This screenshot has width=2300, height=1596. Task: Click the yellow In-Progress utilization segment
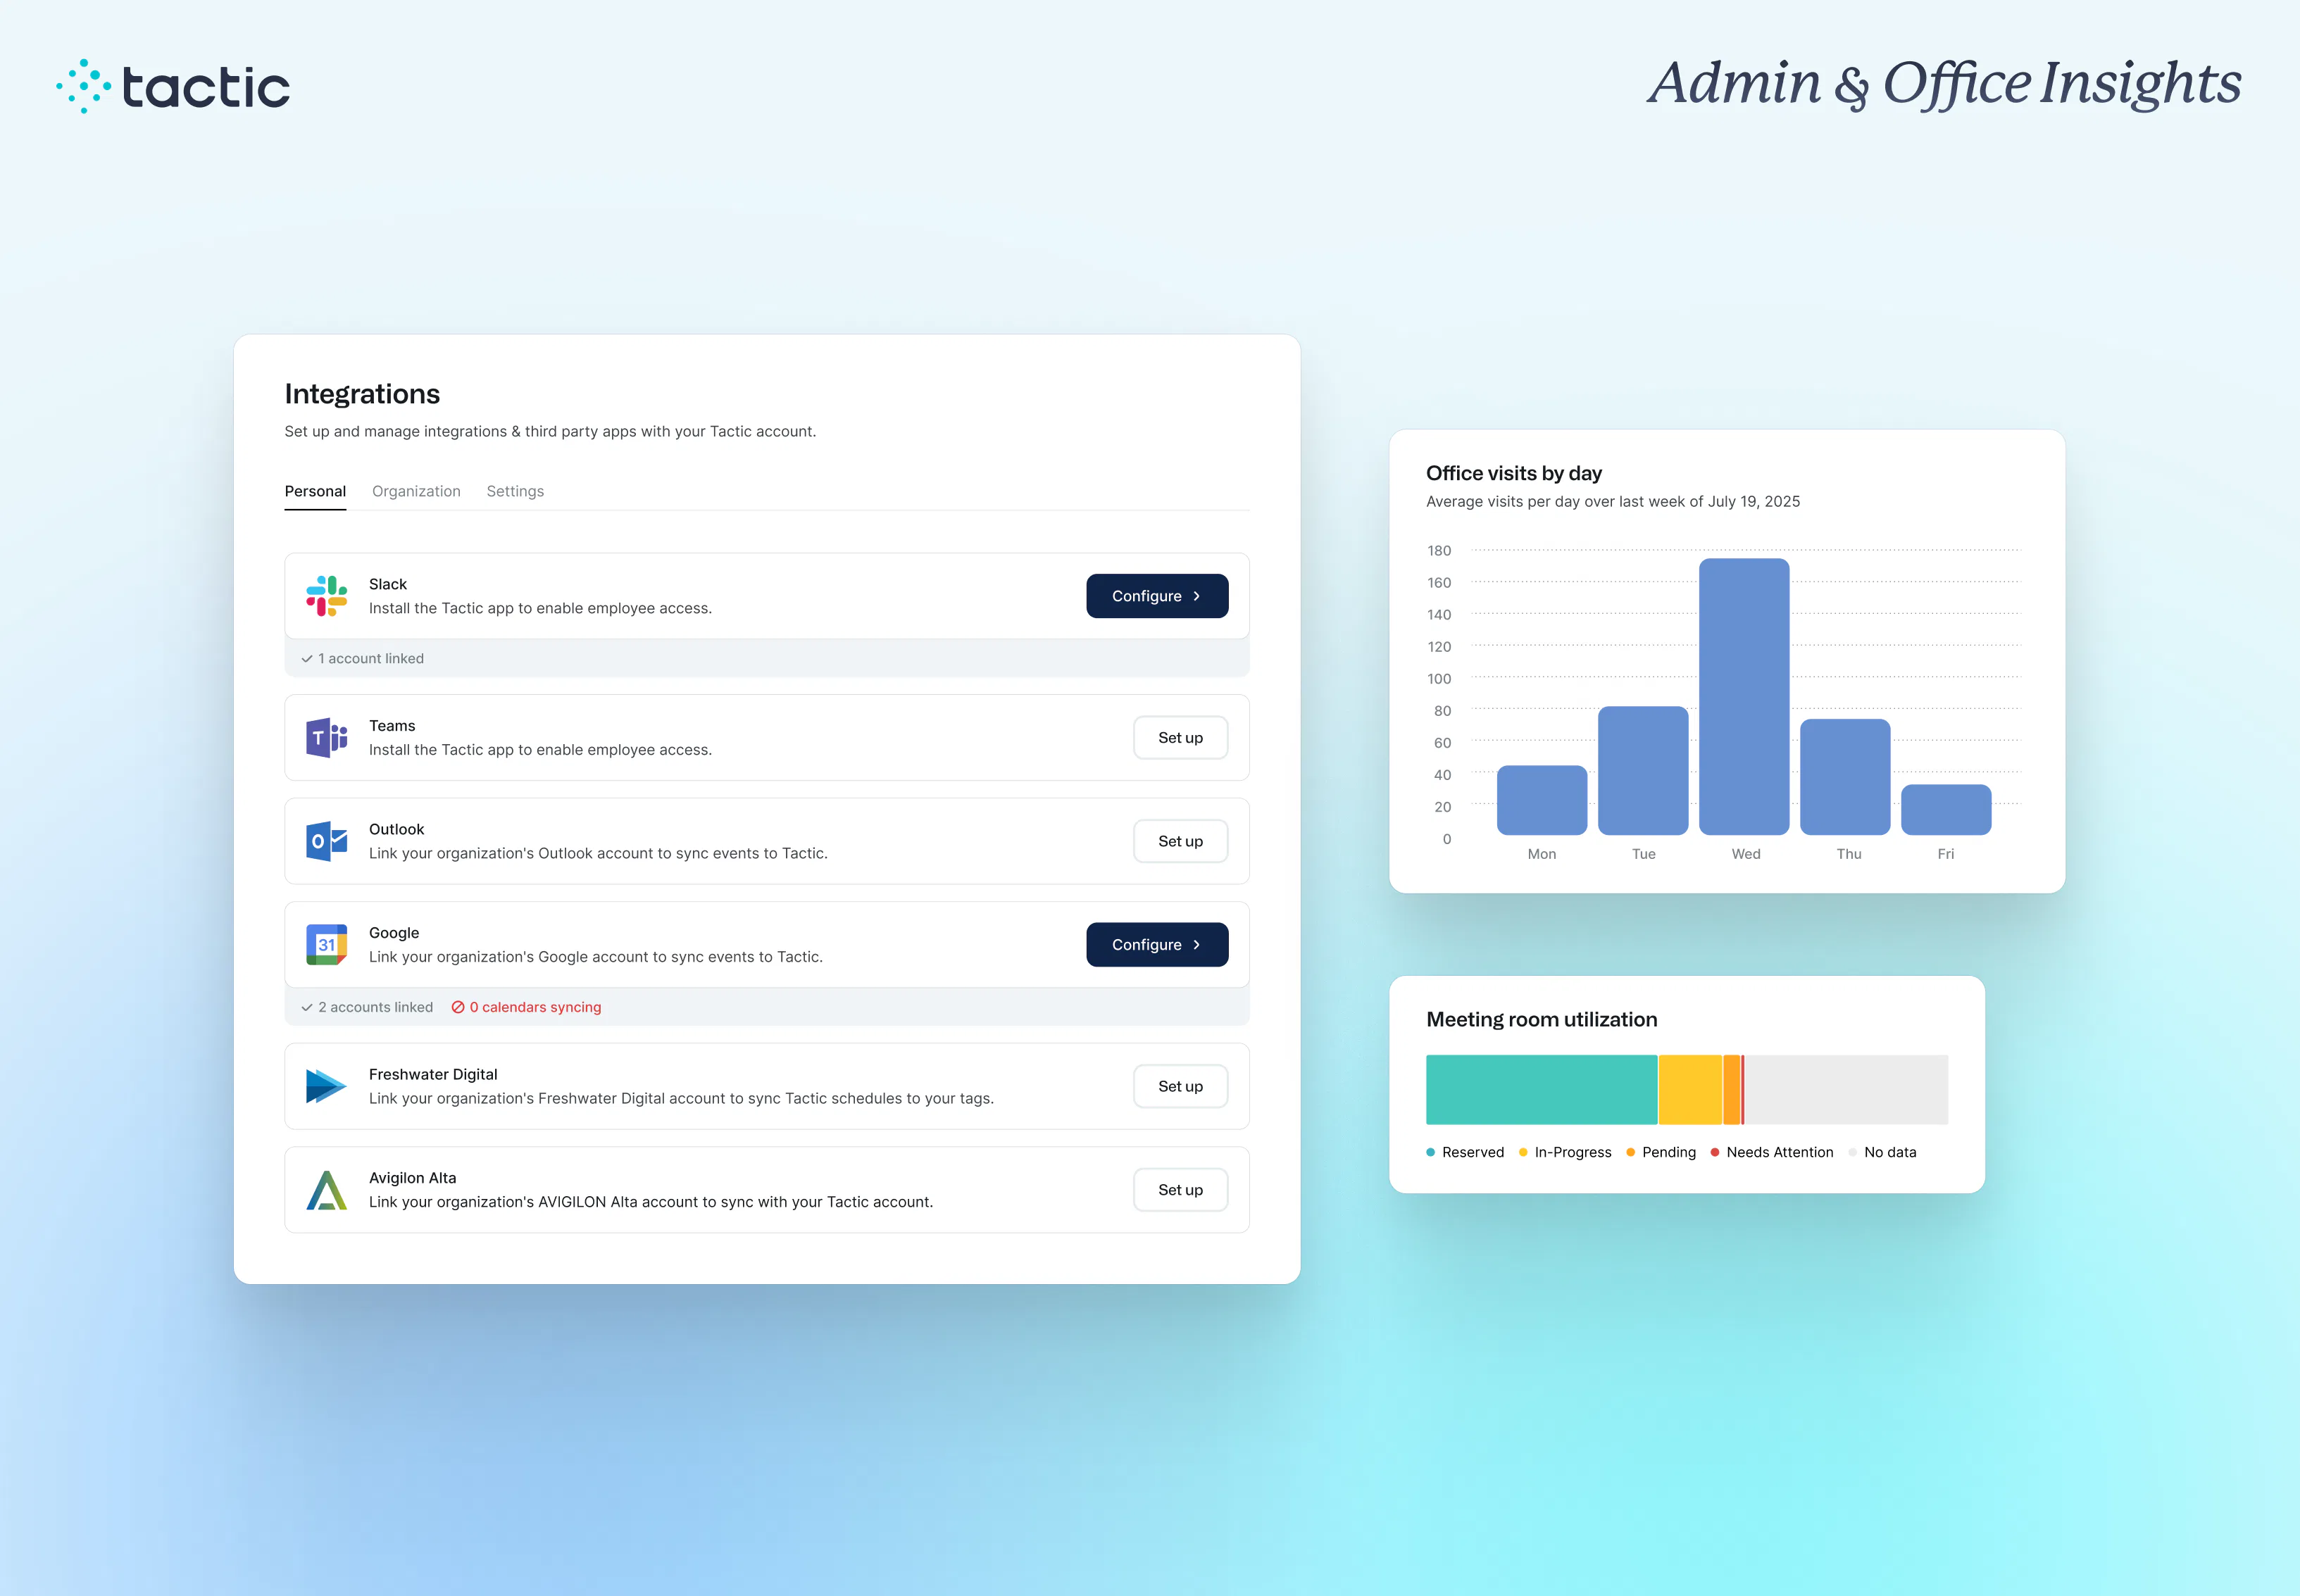coord(1690,1090)
